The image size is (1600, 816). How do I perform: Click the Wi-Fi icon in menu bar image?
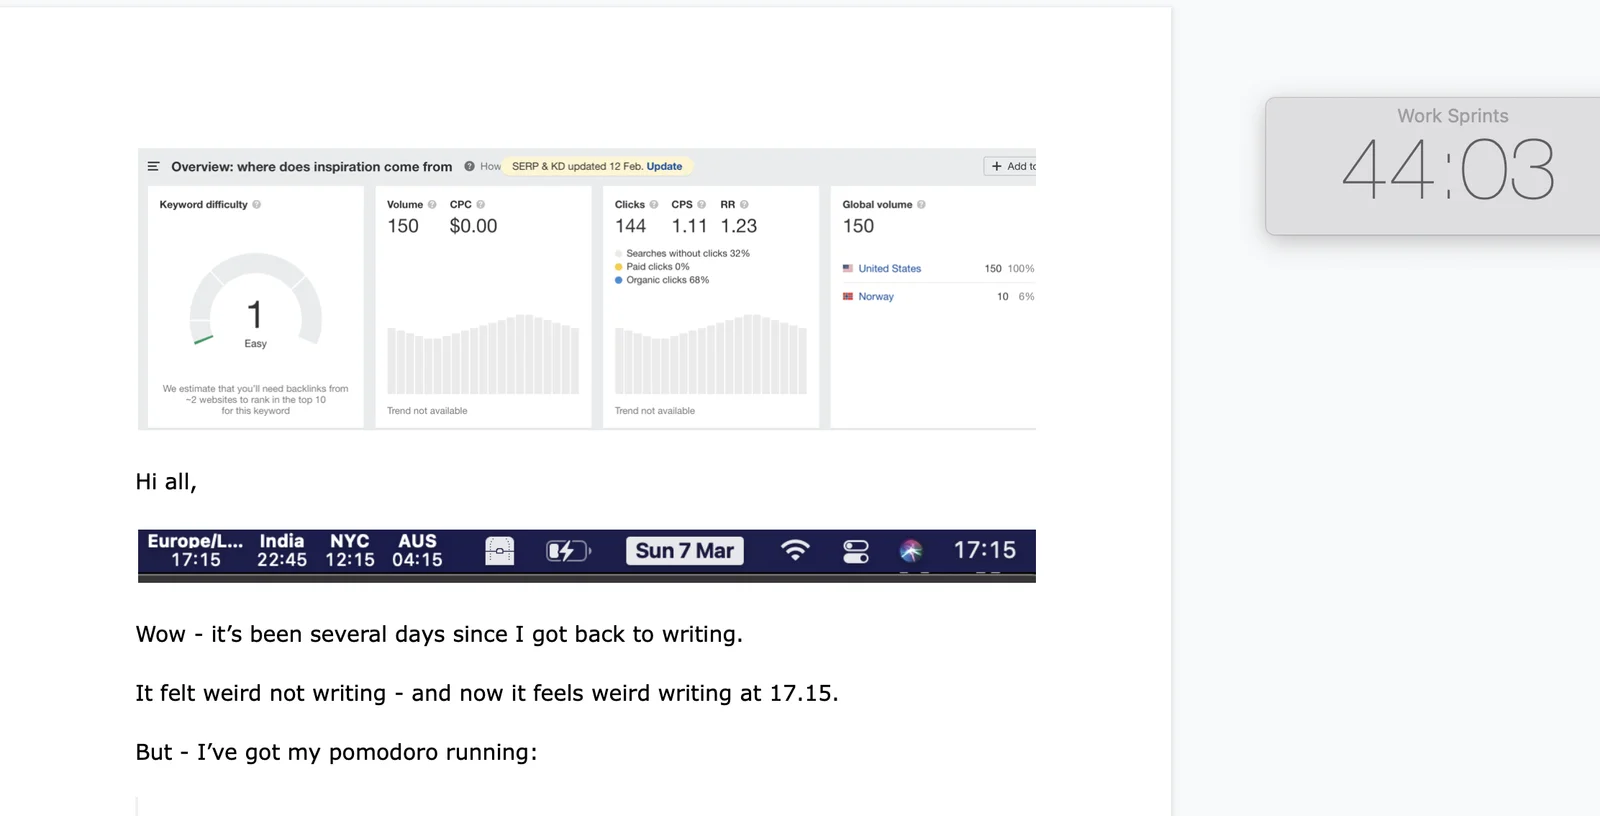click(795, 550)
